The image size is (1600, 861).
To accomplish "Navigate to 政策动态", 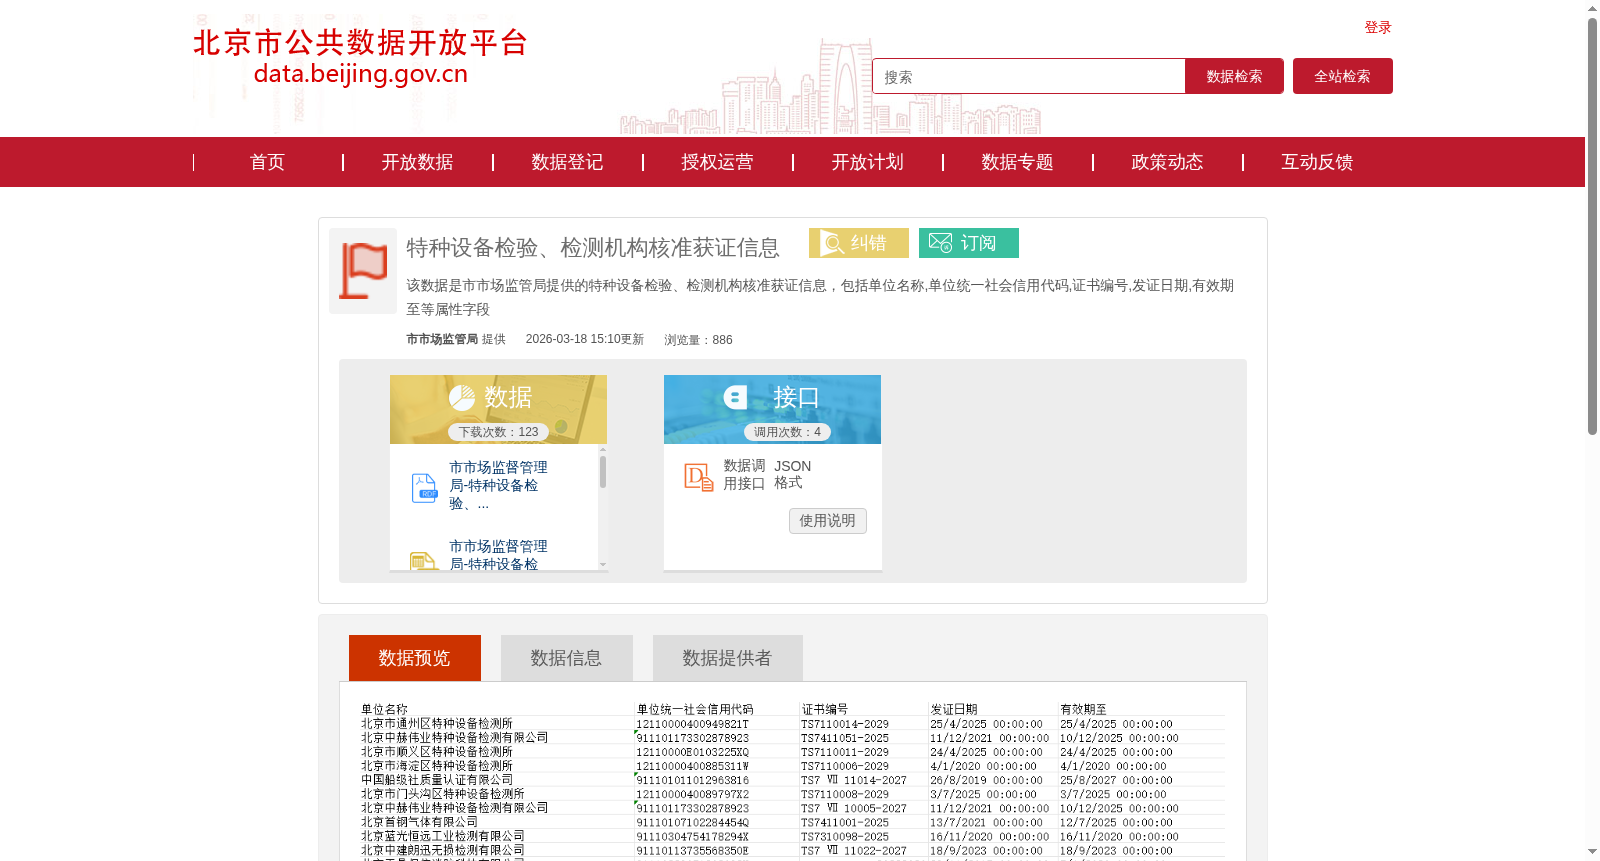I will click(1167, 162).
